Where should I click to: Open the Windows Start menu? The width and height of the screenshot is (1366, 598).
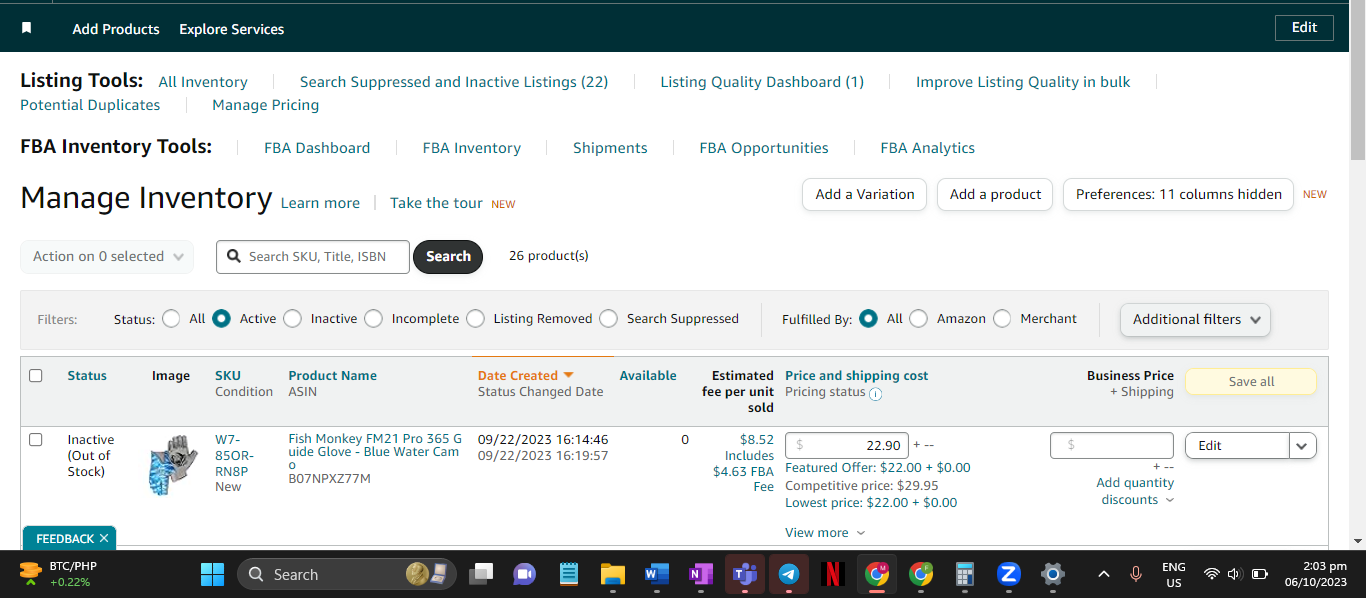pyautogui.click(x=212, y=574)
